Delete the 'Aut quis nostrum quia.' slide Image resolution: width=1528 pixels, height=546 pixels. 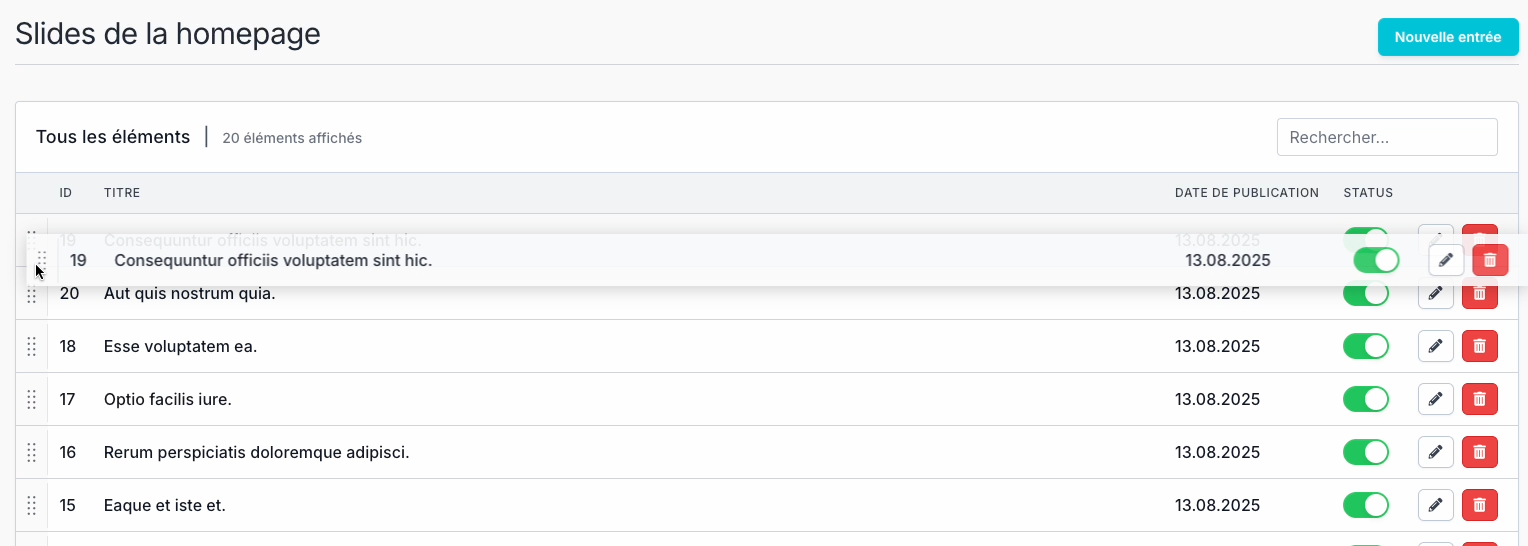pos(1479,294)
